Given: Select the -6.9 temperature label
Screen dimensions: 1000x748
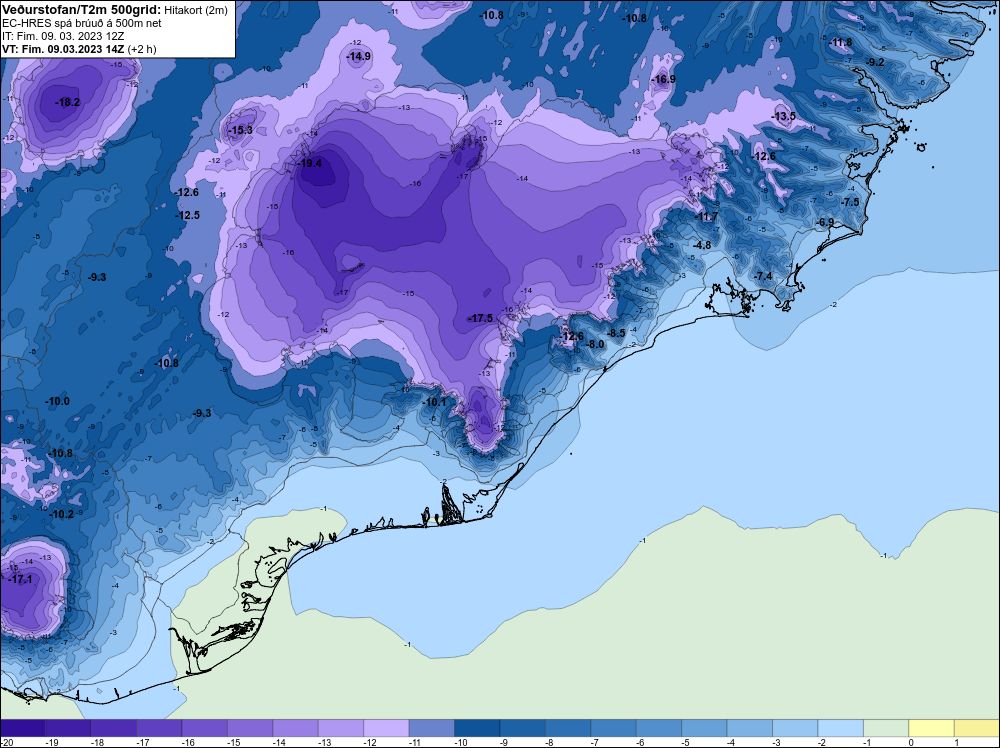Looking at the screenshot, I should click(x=825, y=222).
